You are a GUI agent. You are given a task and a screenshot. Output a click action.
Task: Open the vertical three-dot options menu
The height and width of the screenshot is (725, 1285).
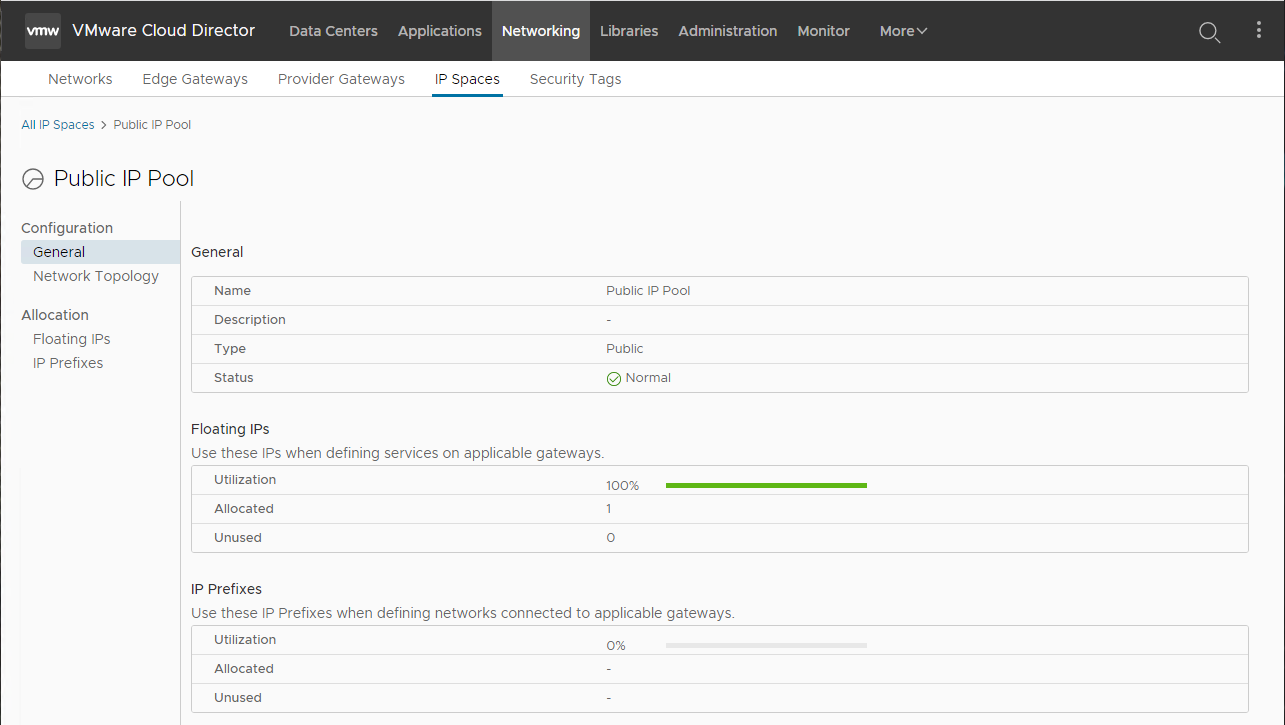(x=1259, y=31)
